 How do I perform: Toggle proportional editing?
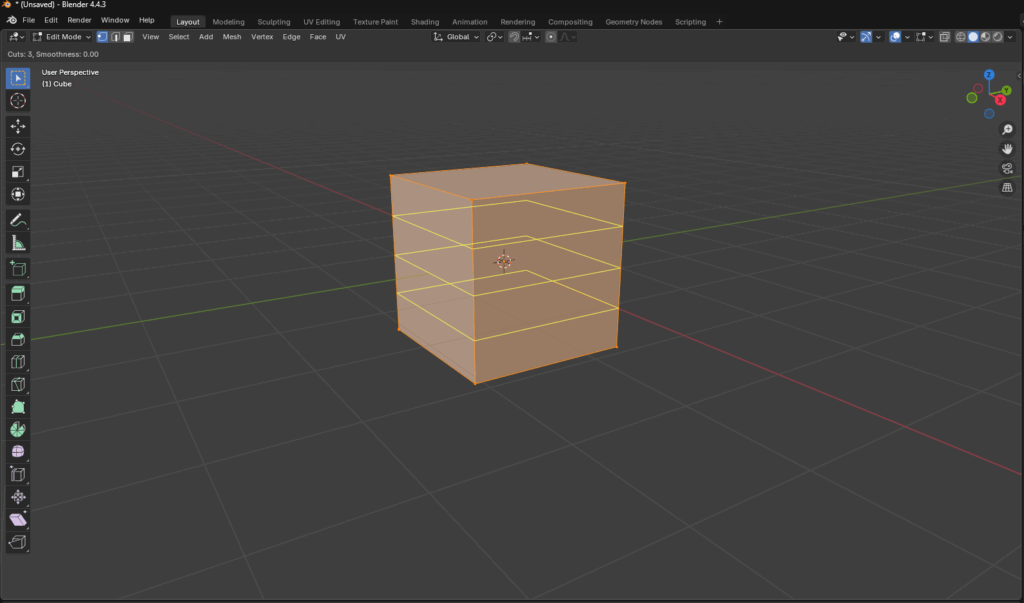551,37
